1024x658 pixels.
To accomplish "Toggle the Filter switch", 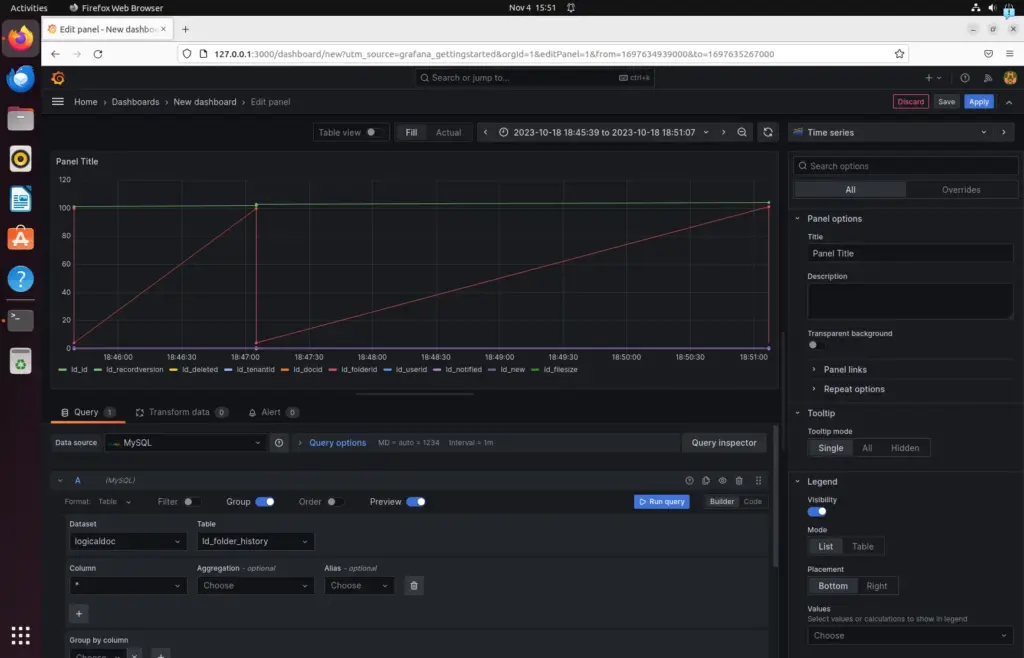I will (191, 502).
